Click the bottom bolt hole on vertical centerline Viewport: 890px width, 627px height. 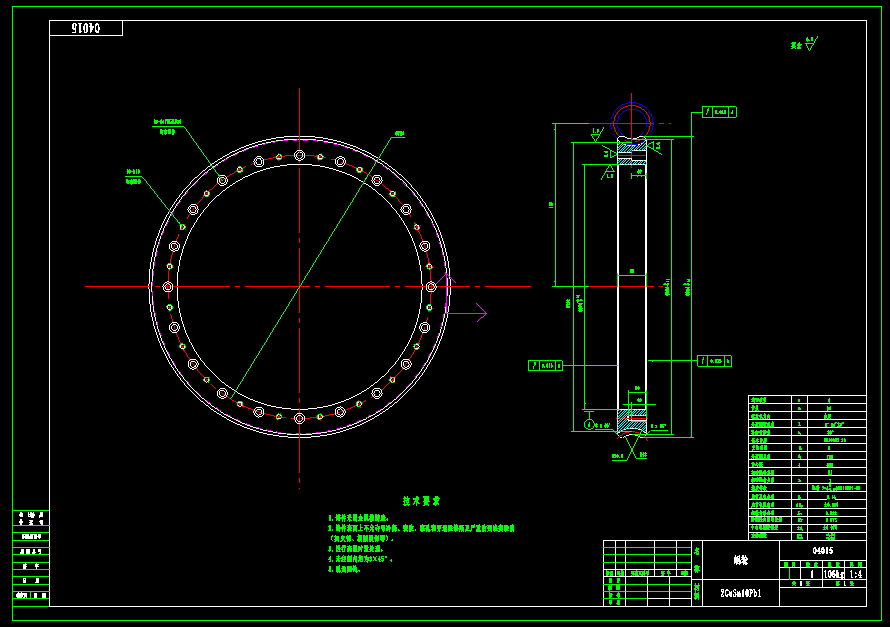point(300,419)
